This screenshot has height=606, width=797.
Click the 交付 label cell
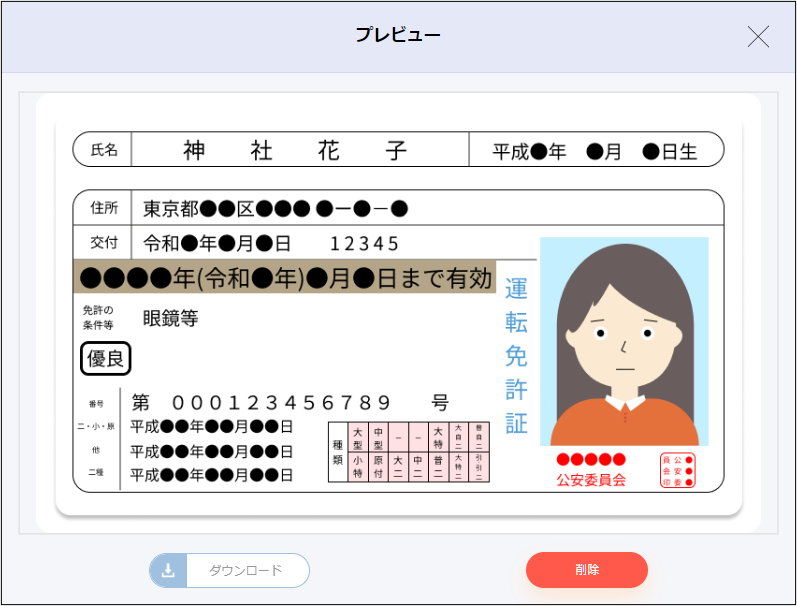point(104,242)
